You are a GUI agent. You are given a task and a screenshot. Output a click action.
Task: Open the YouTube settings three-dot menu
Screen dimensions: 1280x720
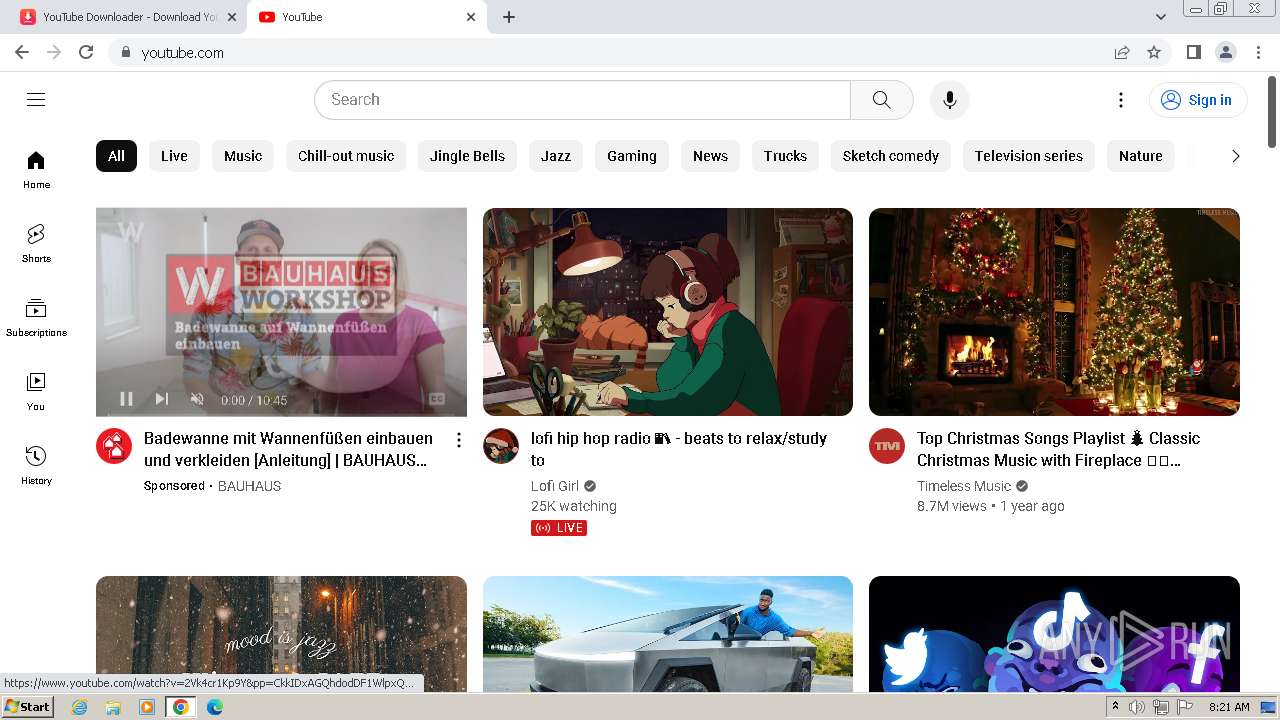1121,99
